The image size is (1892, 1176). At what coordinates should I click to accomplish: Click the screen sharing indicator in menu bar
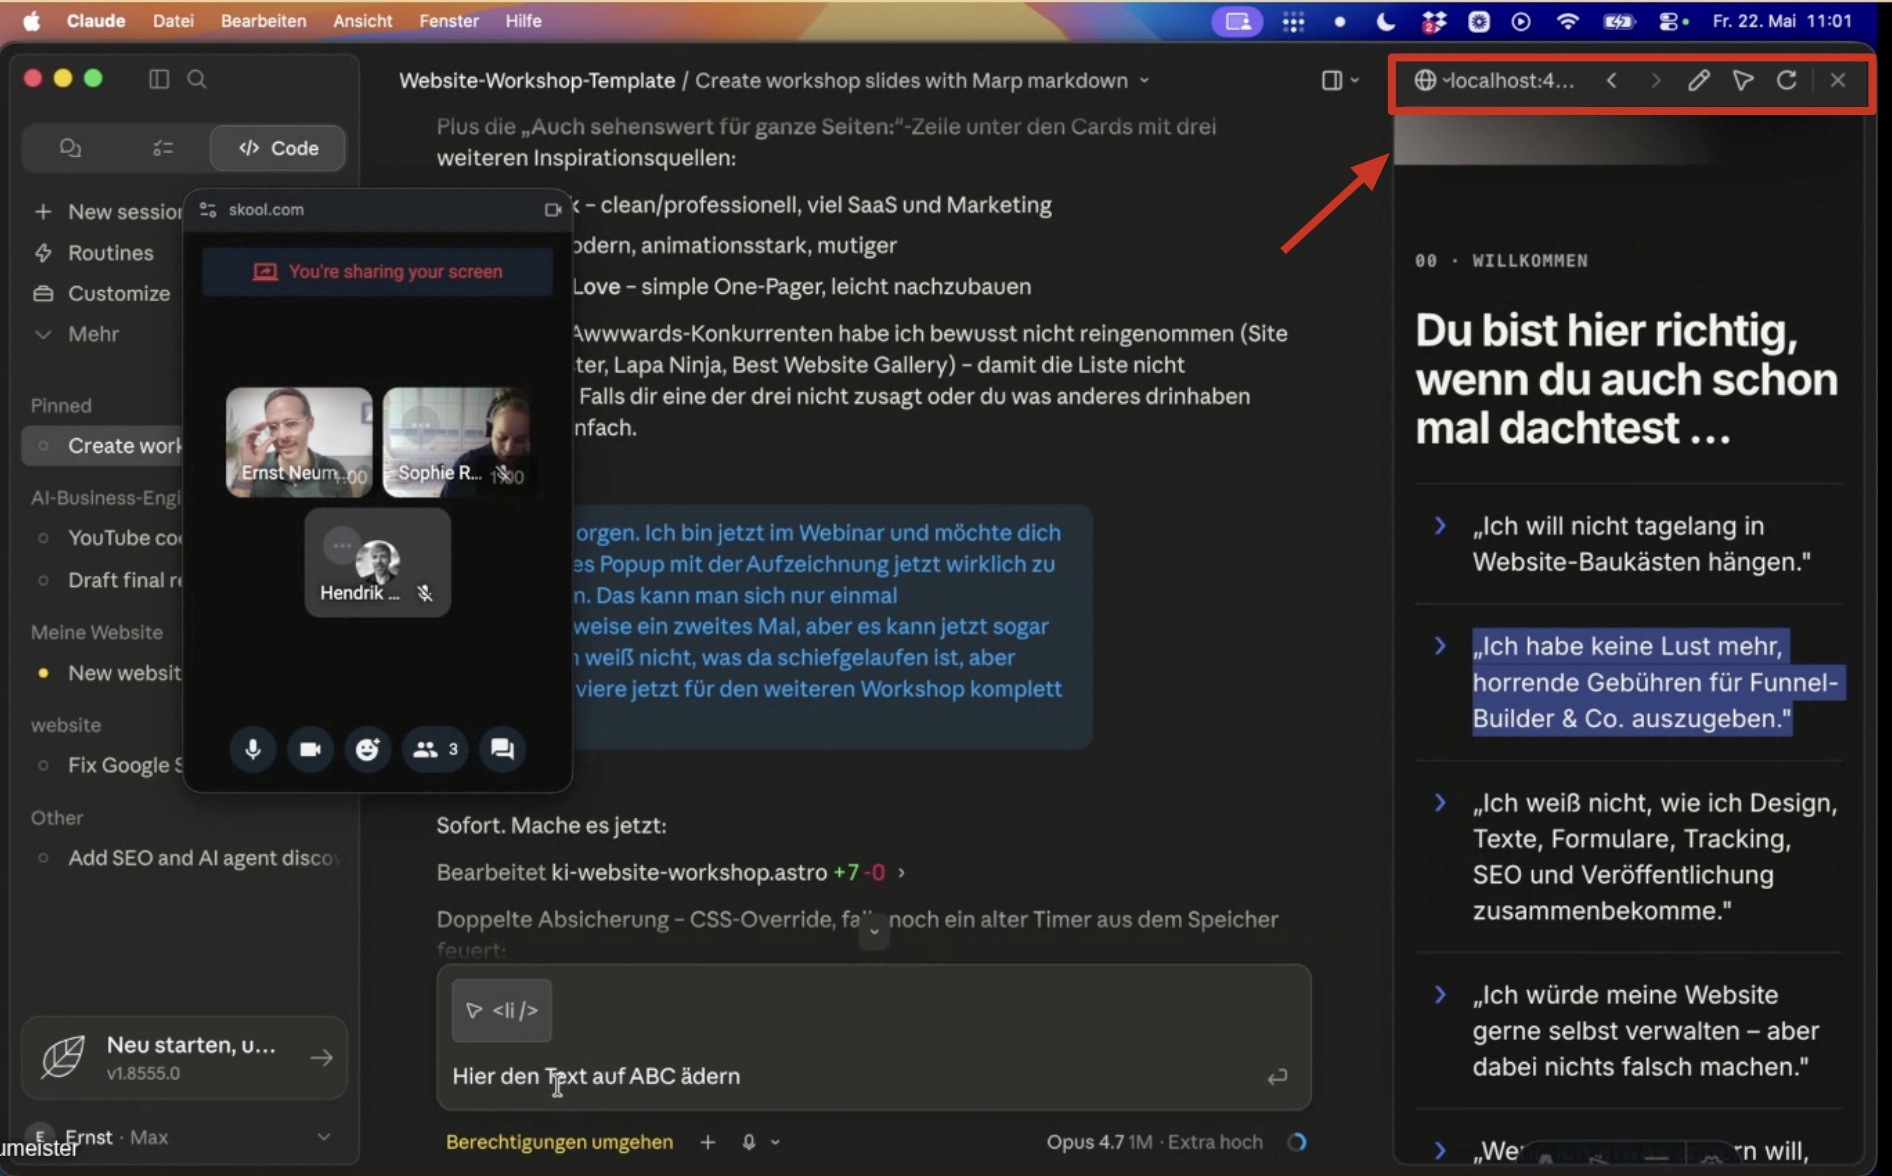1238,21
